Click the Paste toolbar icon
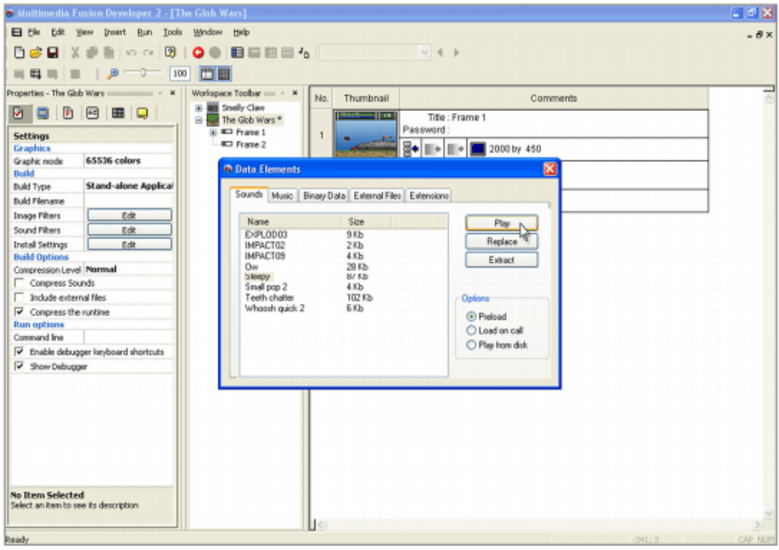Viewport: 779px width, 550px height. (x=109, y=53)
